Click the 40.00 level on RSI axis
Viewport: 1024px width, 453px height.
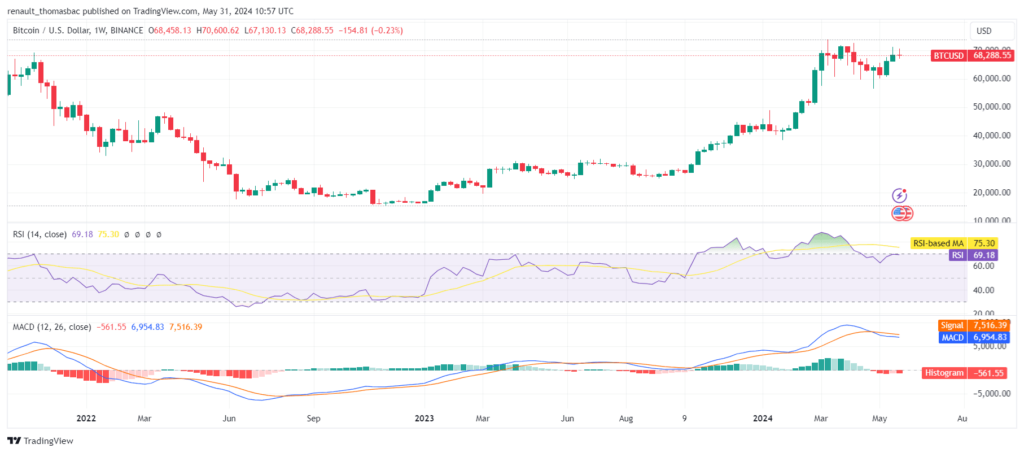tap(984, 290)
